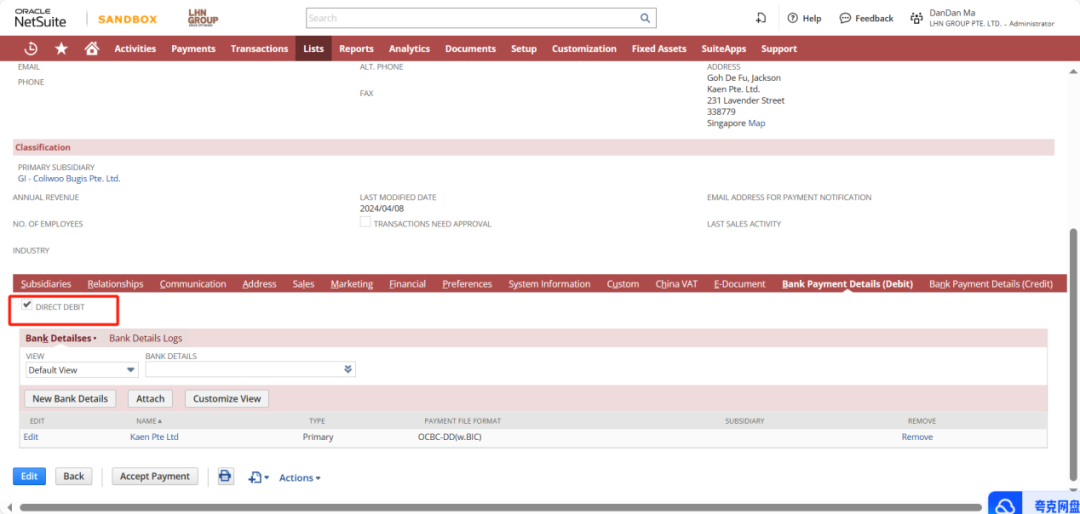Viewport: 1080px width, 514px height.
Task: Click the Create New icon in header
Action: 761,18
